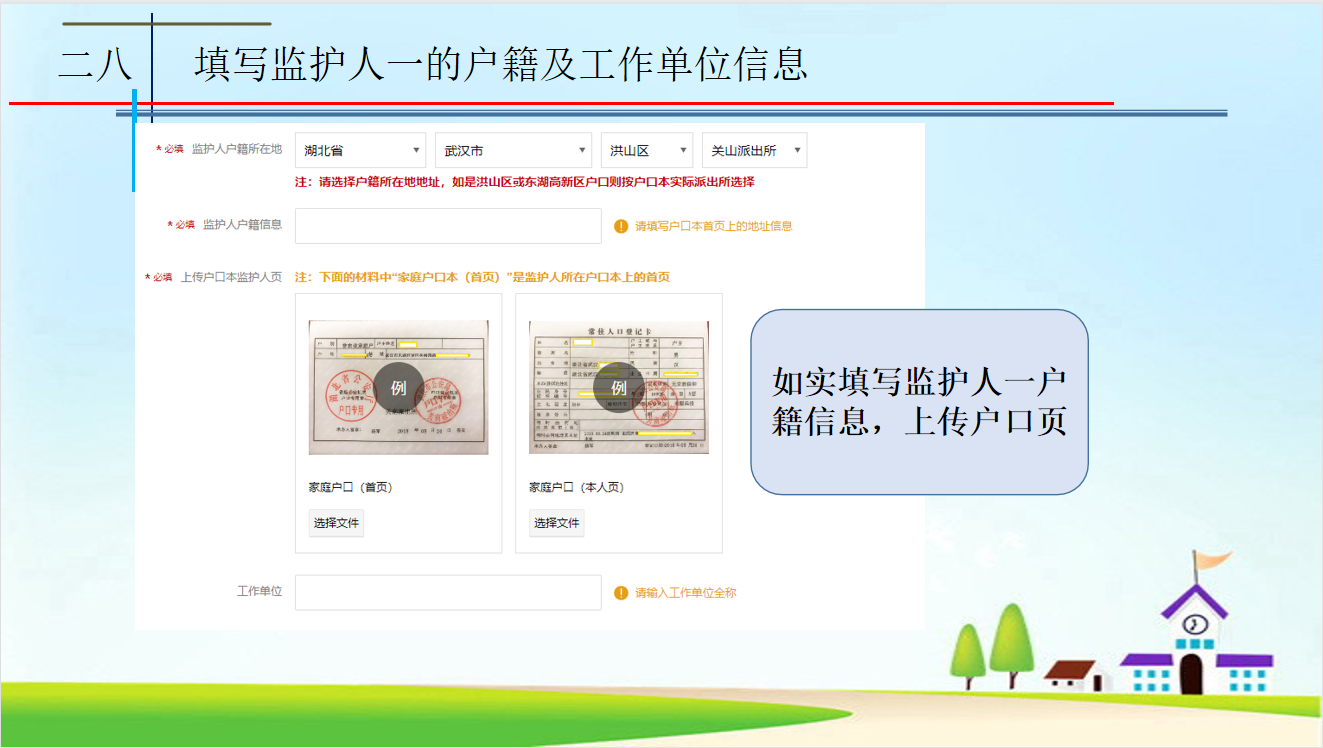Click the orange hint icon beside 请填写户口本首页上的地址信息

pos(621,226)
